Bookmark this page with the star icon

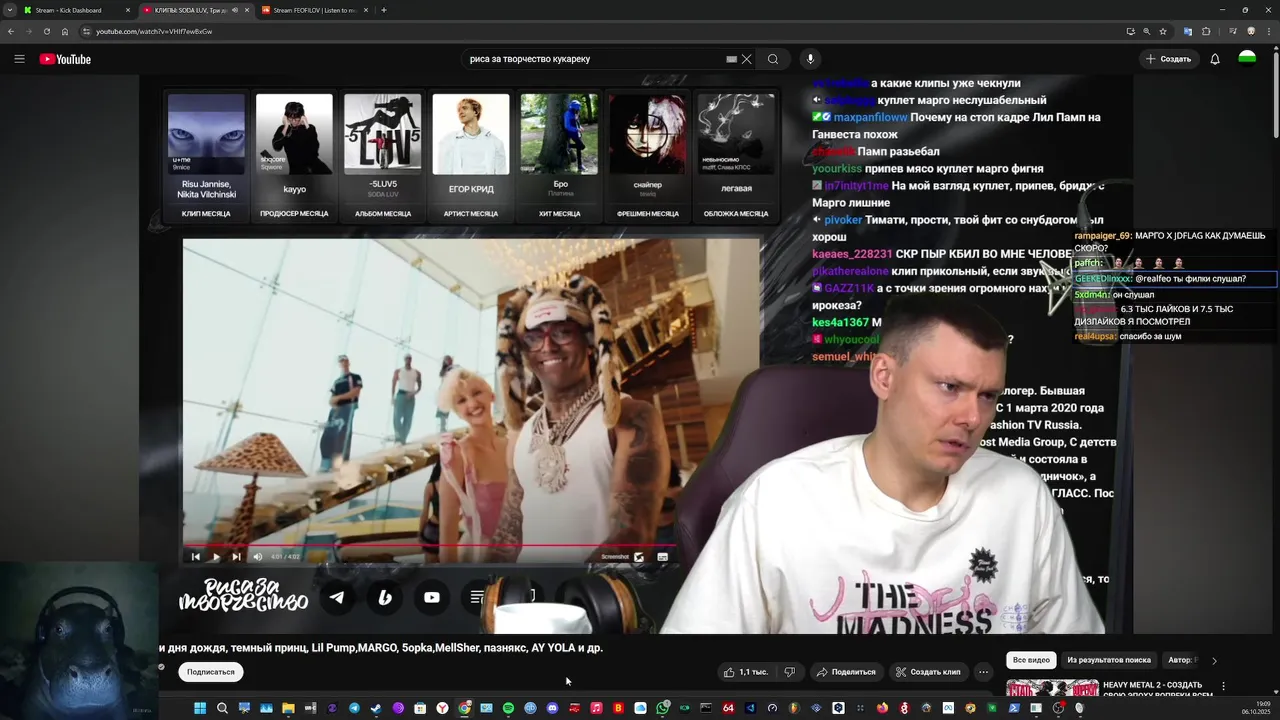click(1163, 31)
